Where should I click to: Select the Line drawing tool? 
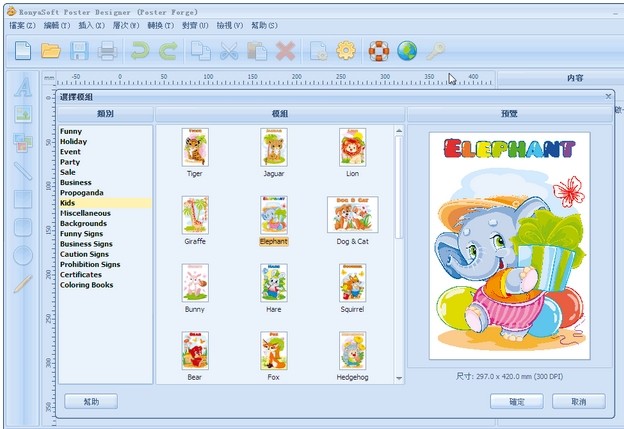(x=23, y=171)
